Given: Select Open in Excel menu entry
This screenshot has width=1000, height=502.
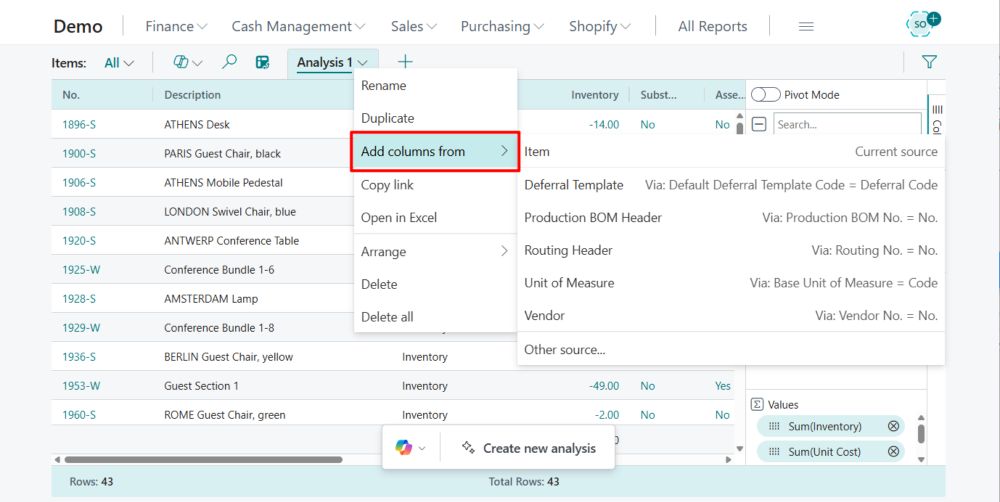Looking at the screenshot, I should coord(435,218).
